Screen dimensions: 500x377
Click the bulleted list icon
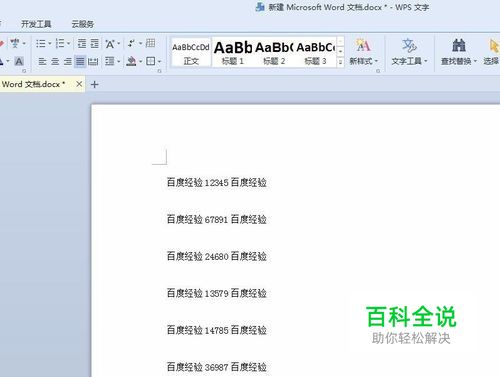[x=41, y=43]
